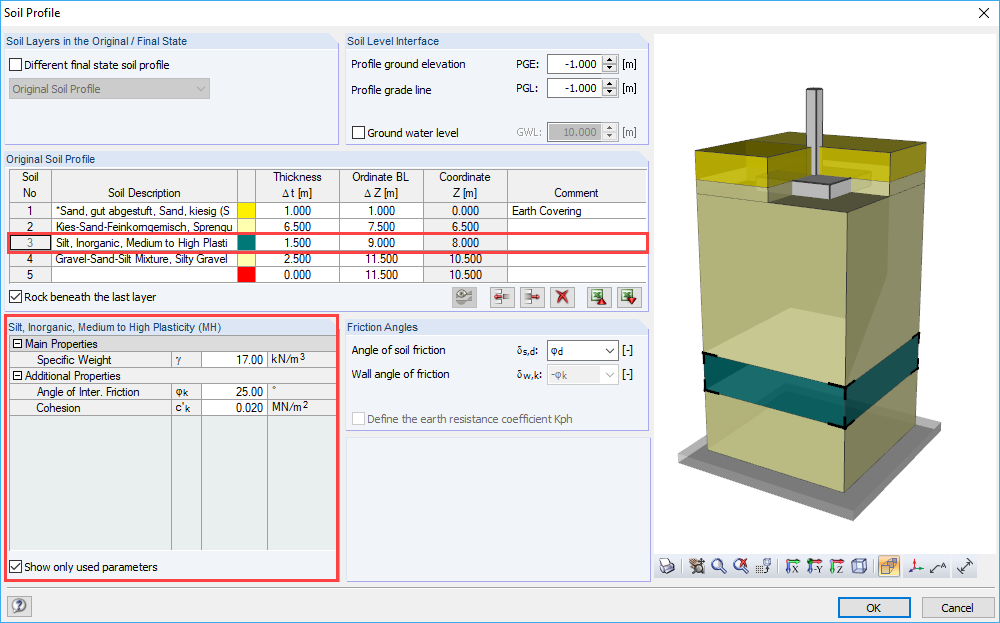1000x623 pixels.
Task: Click the magnifier with red X icon
Action: pos(740,566)
